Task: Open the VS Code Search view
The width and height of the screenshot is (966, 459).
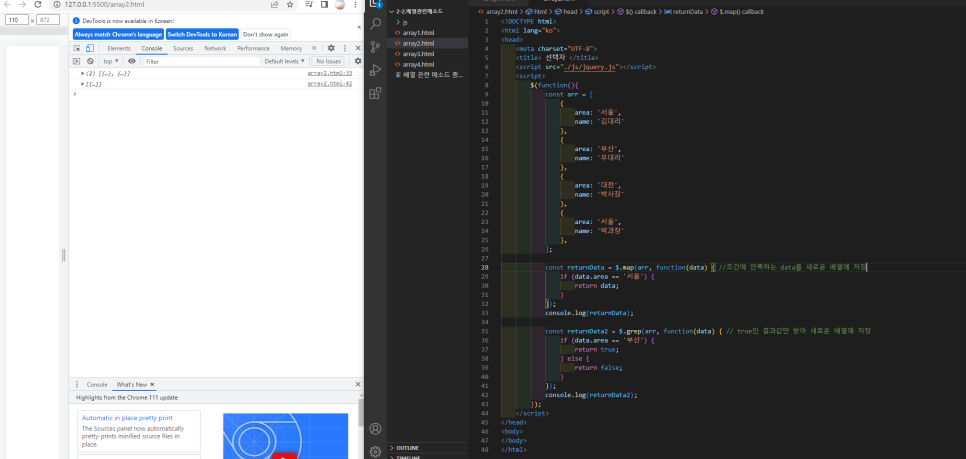Action: click(375, 25)
